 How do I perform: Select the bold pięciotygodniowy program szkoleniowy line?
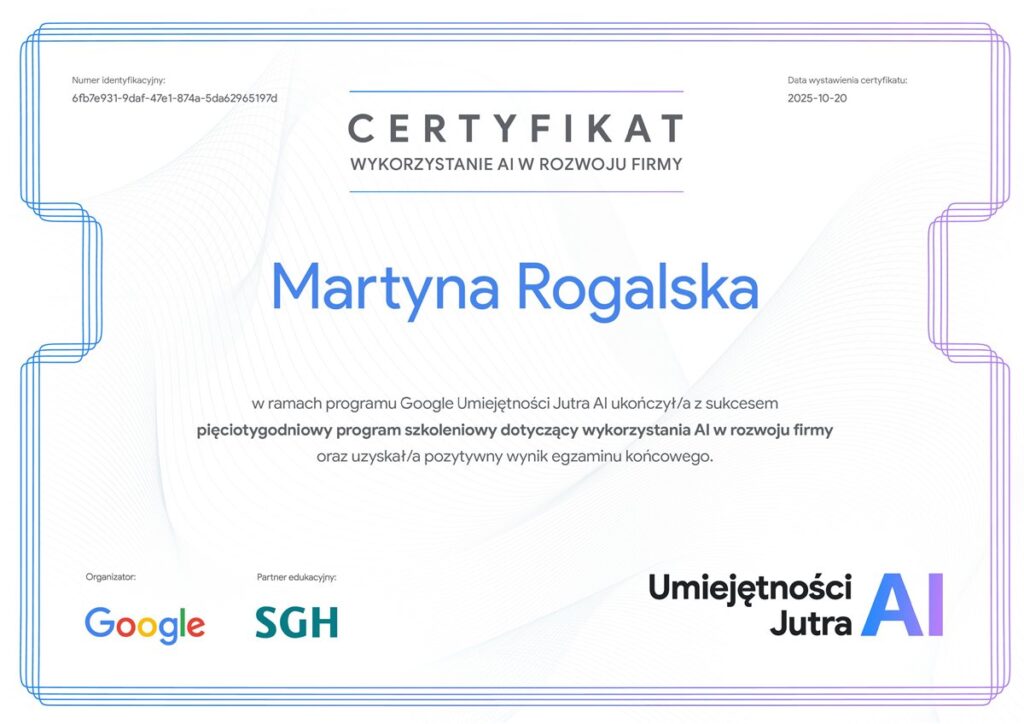coord(515,430)
